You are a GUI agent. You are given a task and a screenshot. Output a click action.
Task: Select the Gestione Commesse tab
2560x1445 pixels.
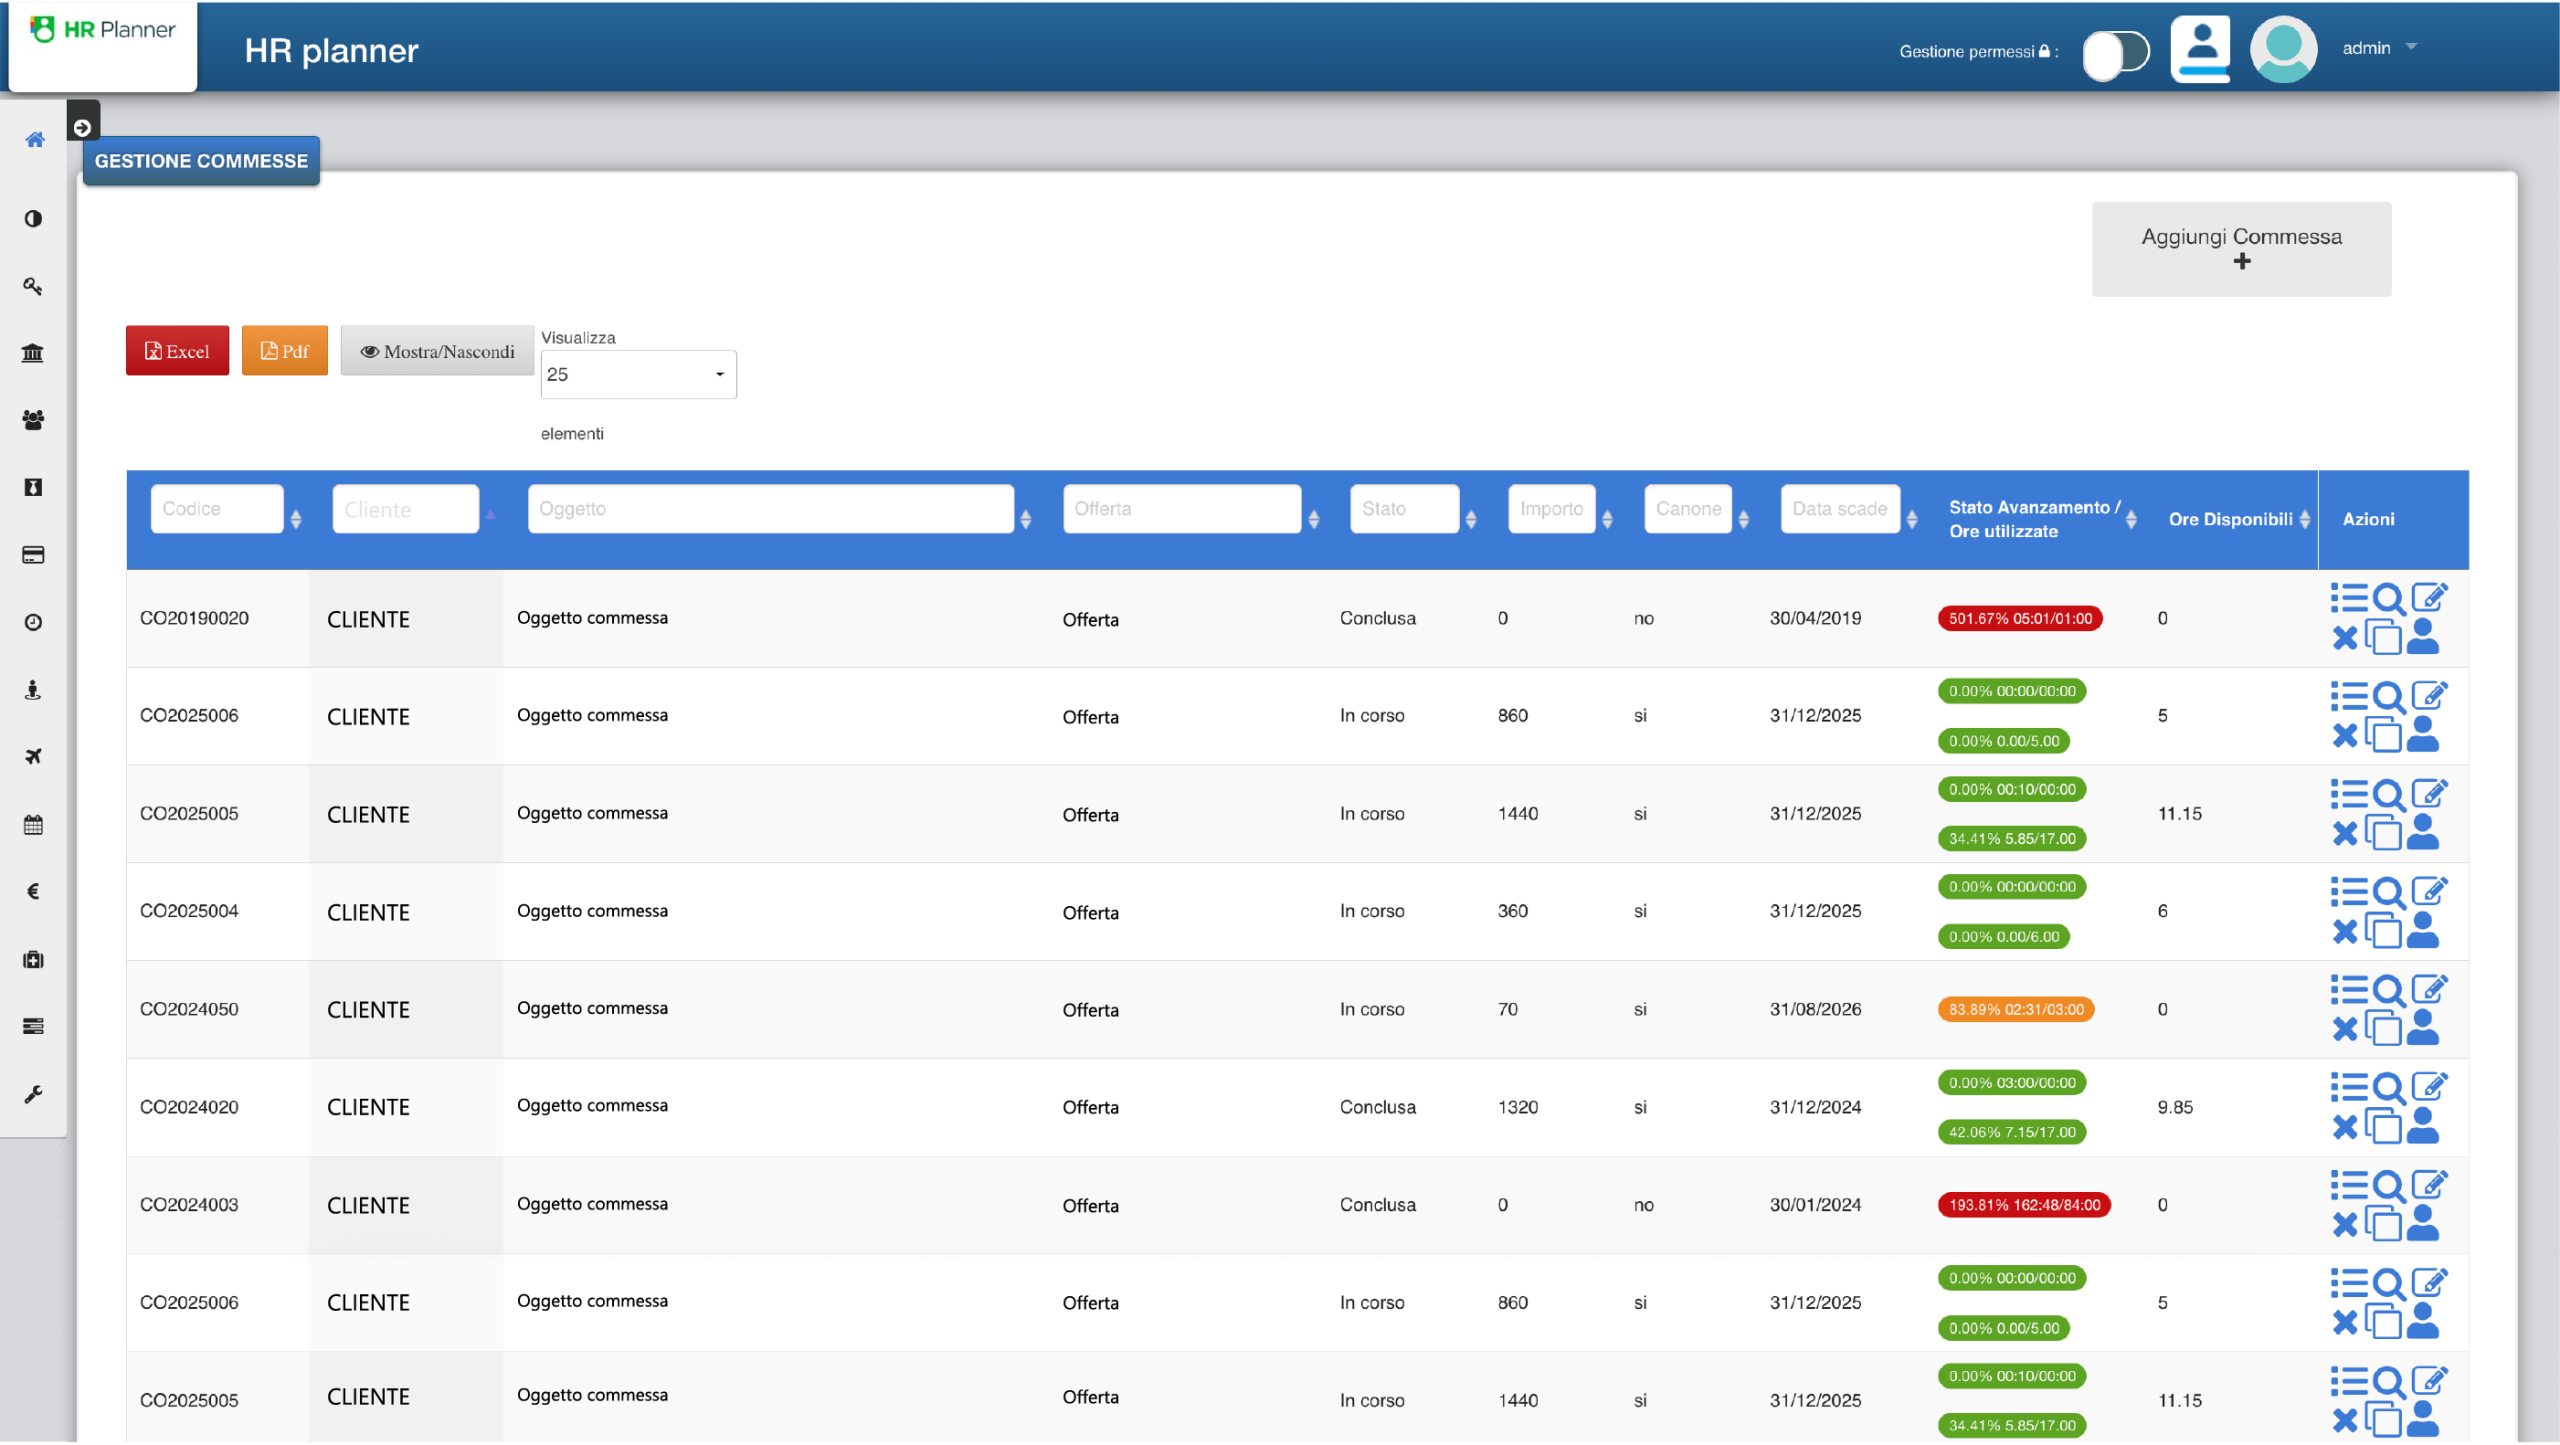(201, 161)
